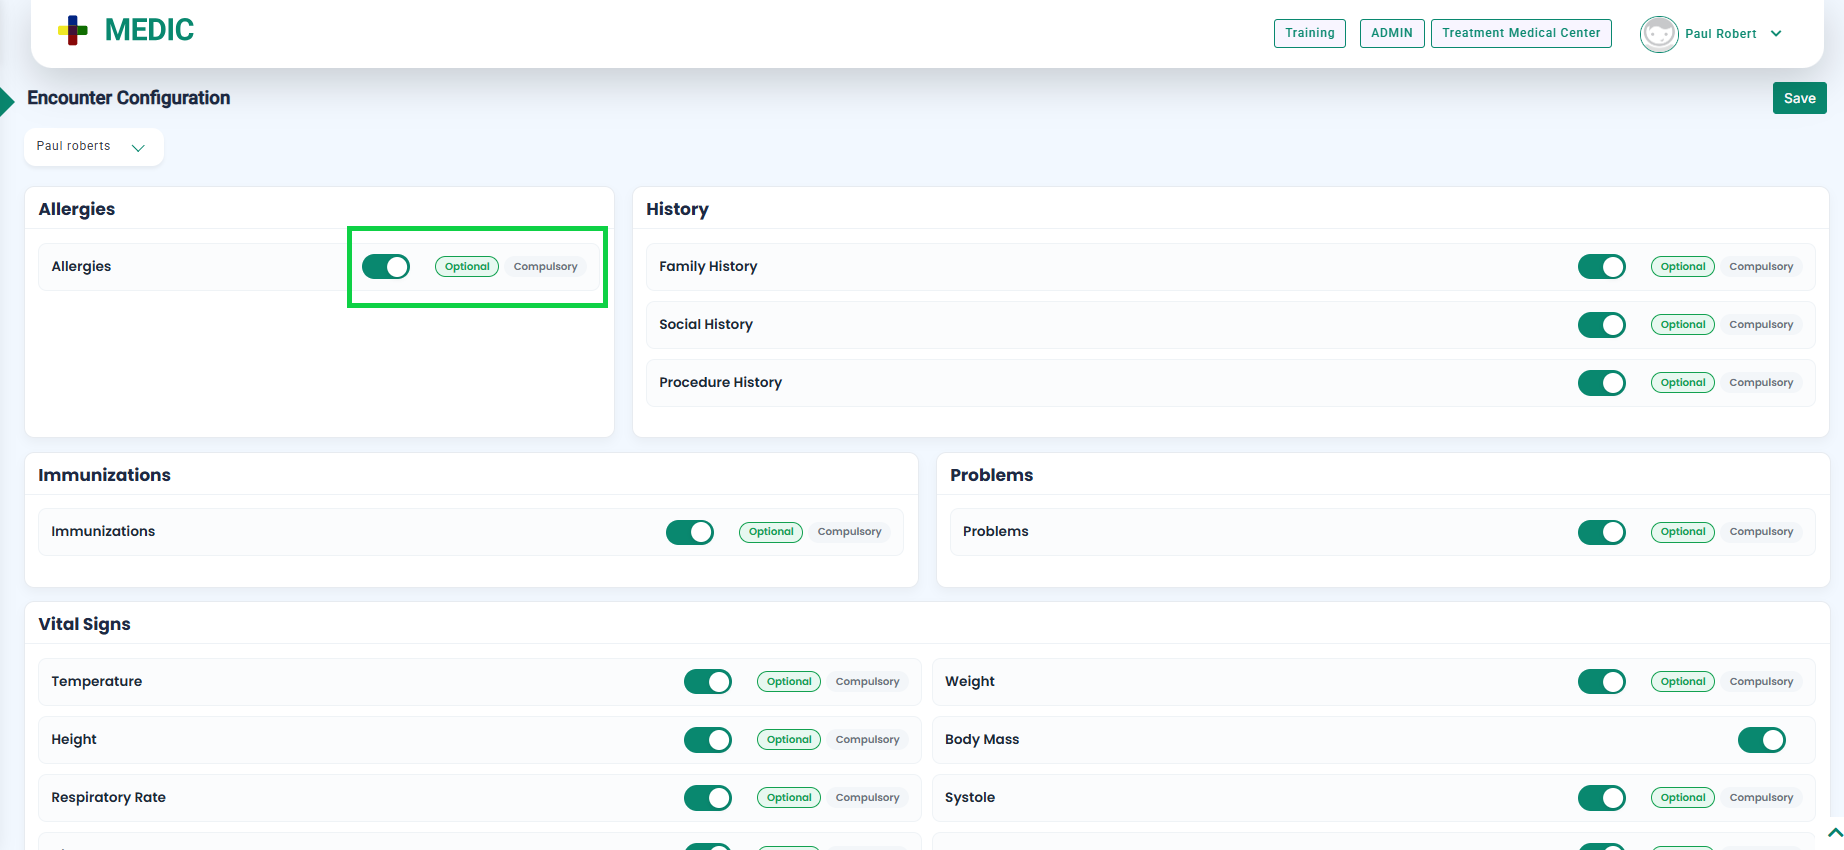Image resolution: width=1844 pixels, height=850 pixels.
Task: Open the Treatment Medical Center selector
Action: pos(1520,33)
